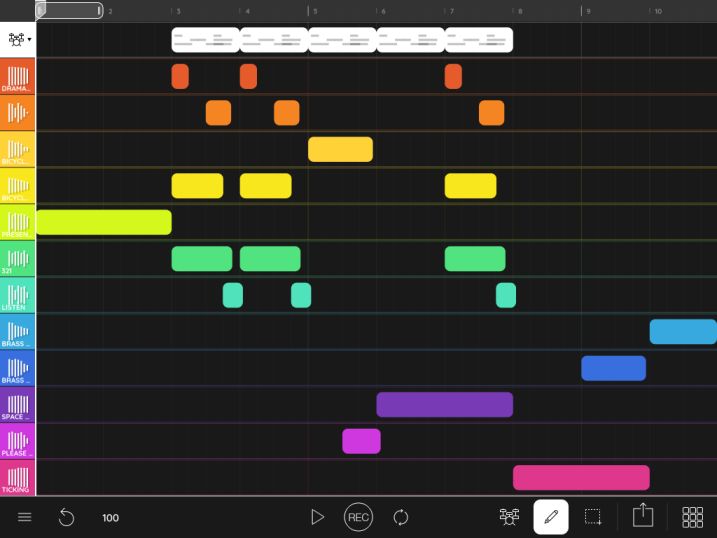This screenshot has width=717, height=538.
Task: Select the long lime PRESEN clip
Action: (x=104, y=223)
